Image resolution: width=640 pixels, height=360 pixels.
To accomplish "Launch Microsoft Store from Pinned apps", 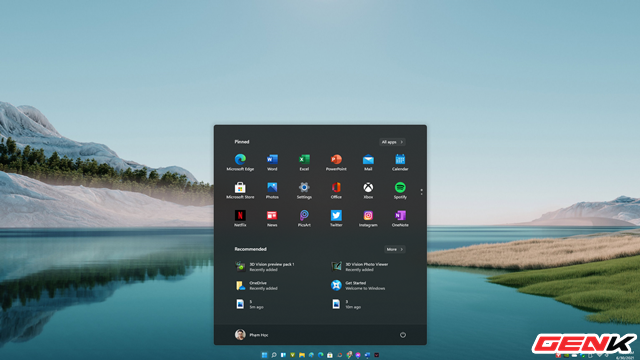I will point(240,190).
